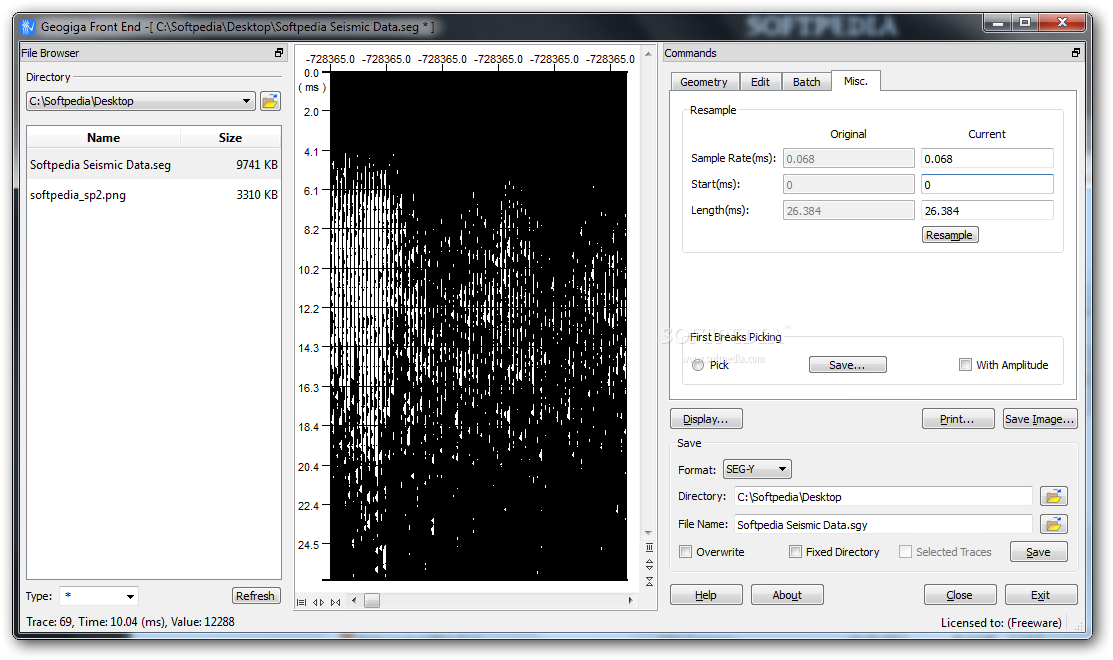Switch to the Batch tab
Screen dimensions: 1113x660
pyautogui.click(x=806, y=82)
